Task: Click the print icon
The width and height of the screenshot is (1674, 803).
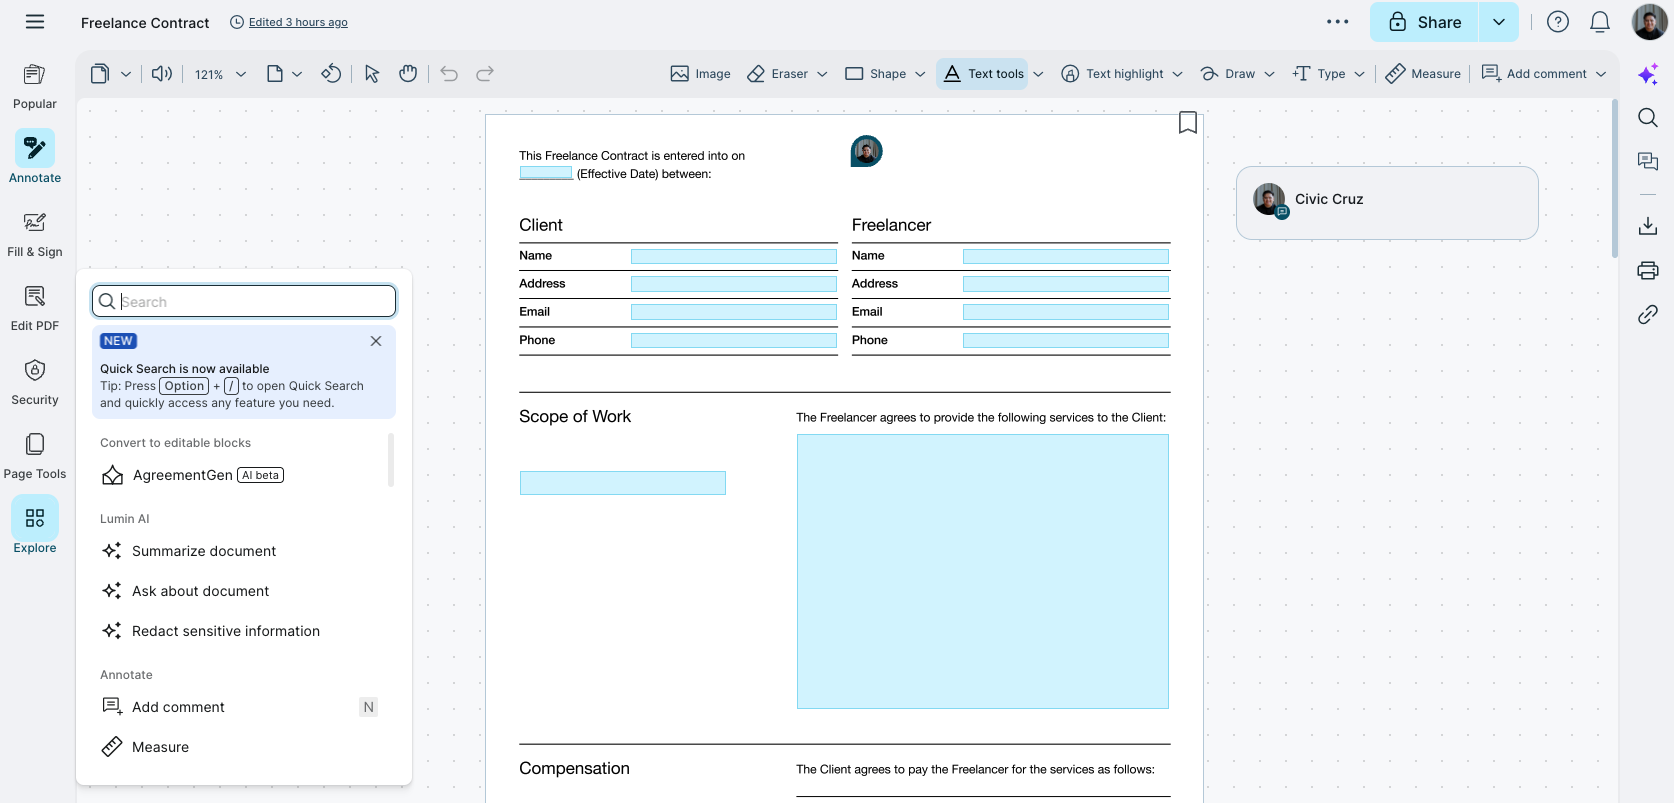Action: tap(1648, 270)
